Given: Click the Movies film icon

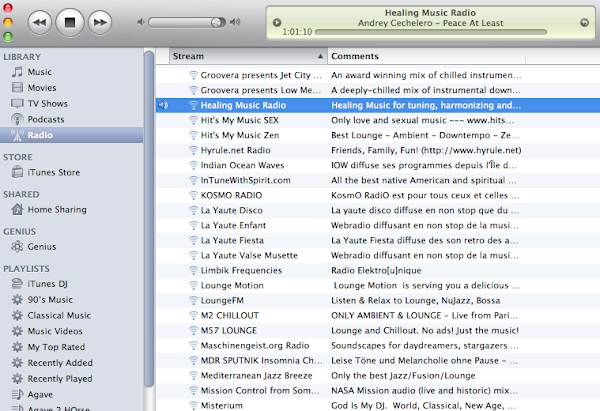Looking at the screenshot, I should [x=17, y=88].
